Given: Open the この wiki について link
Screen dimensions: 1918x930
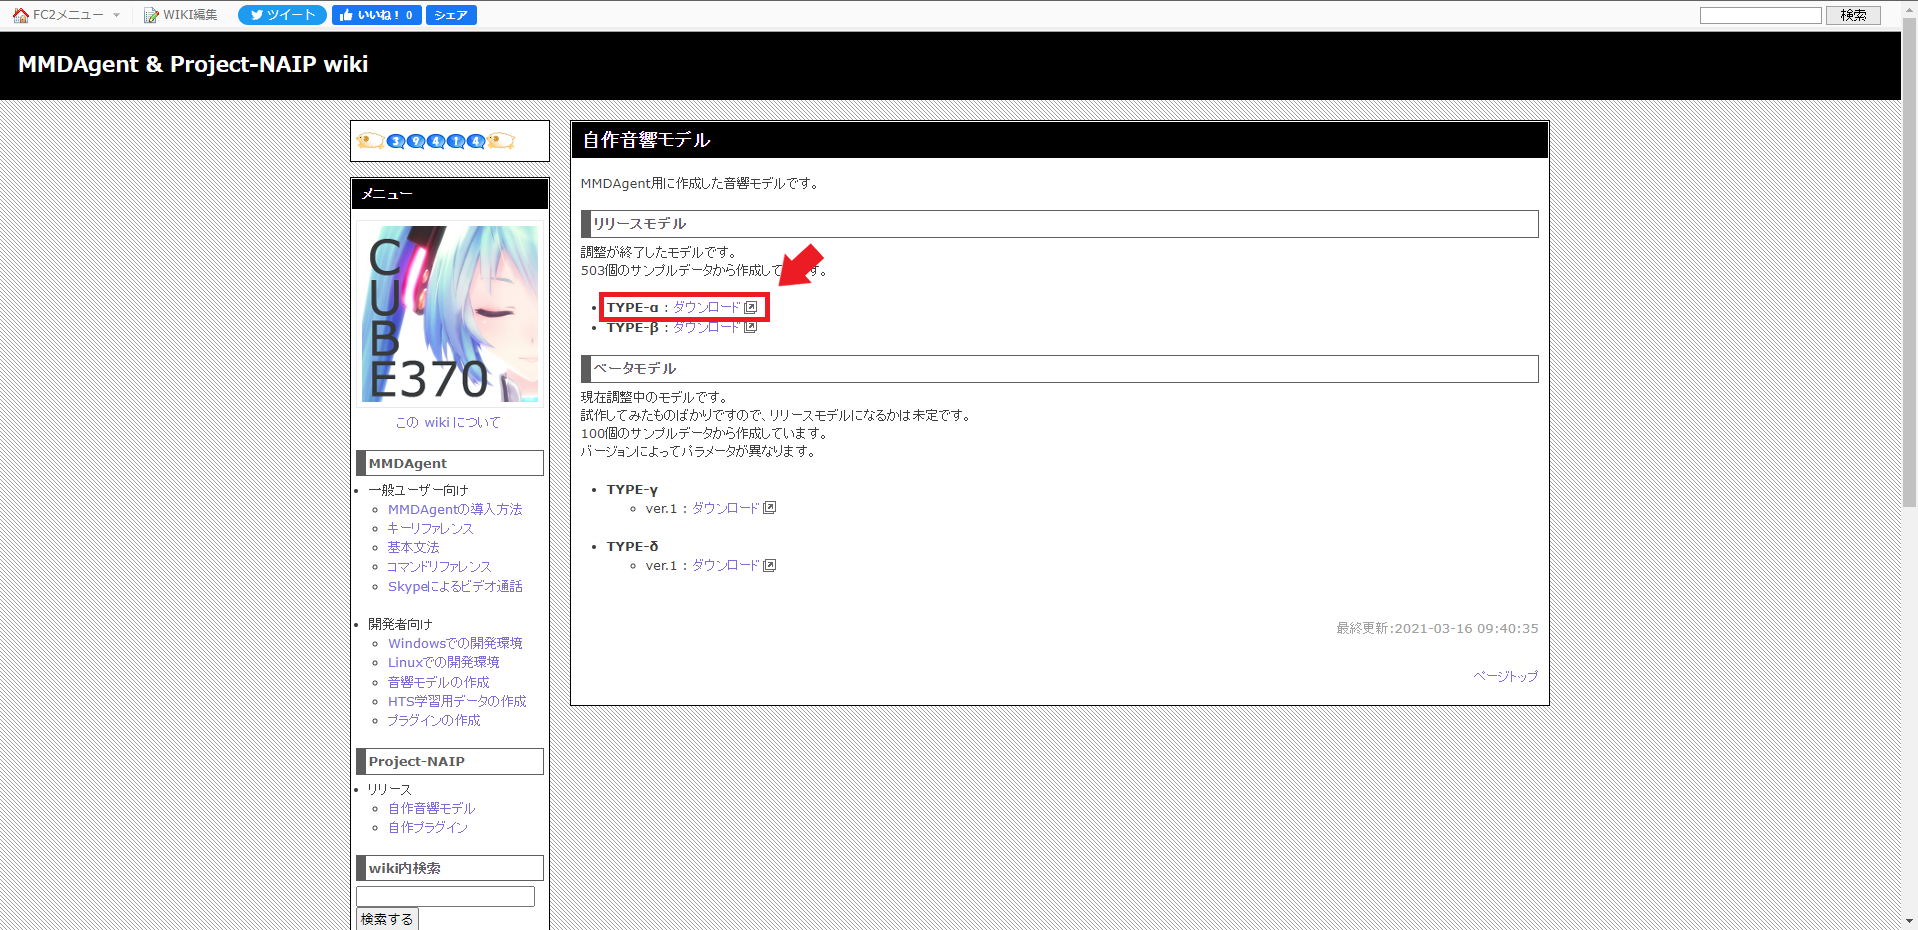Looking at the screenshot, I should (x=448, y=422).
